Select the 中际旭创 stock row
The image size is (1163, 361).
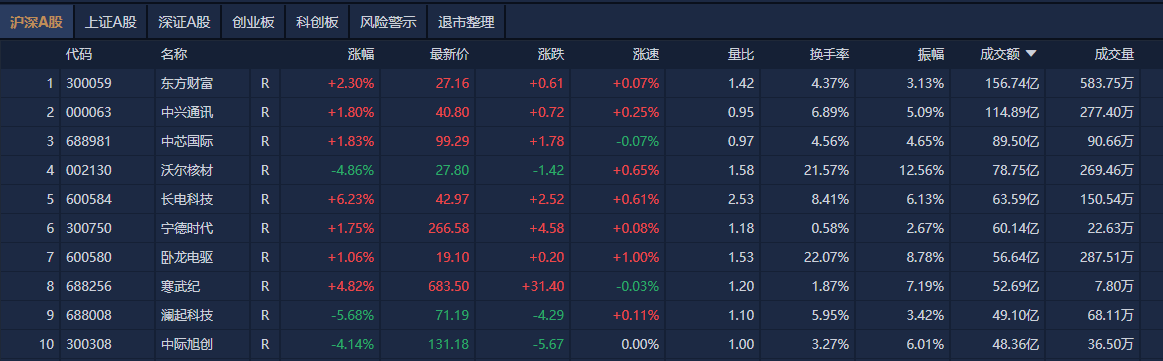[582, 344]
